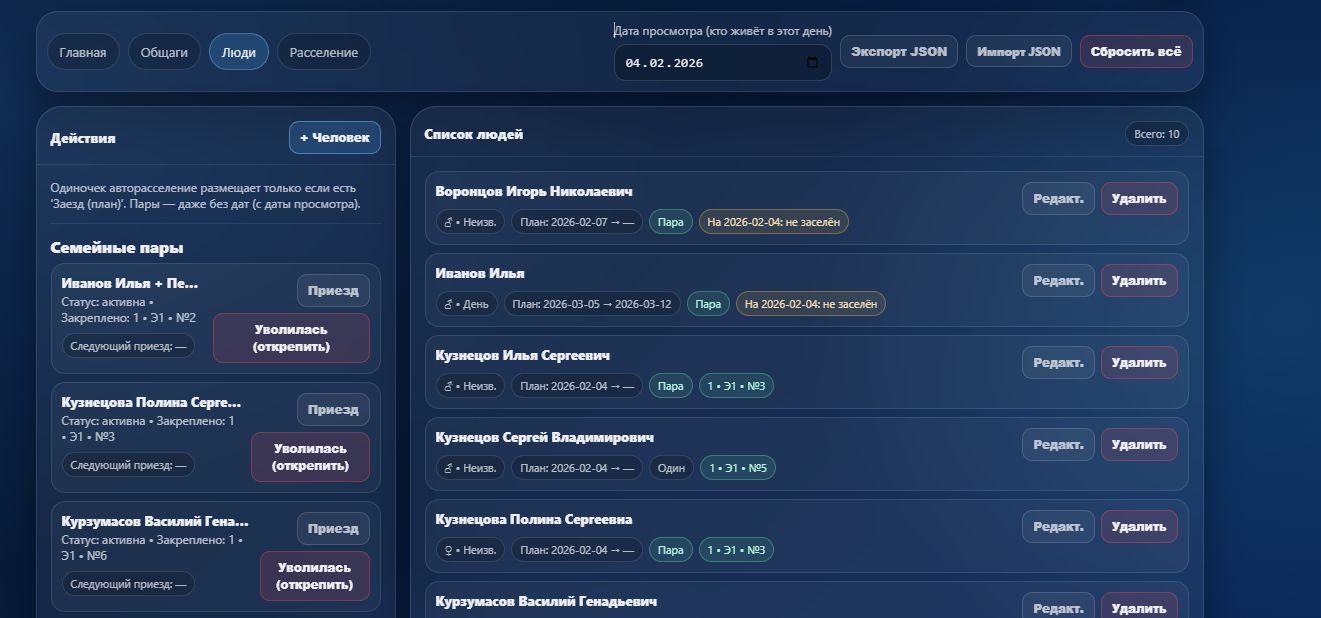Add a person with + Человек button
The image size is (1321, 618).
tap(334, 138)
